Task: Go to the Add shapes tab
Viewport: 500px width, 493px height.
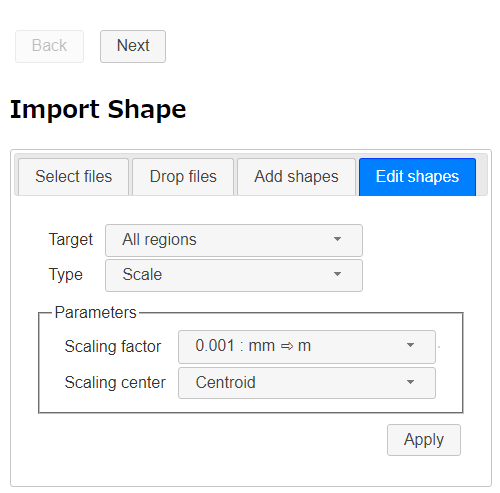Action: 296,177
